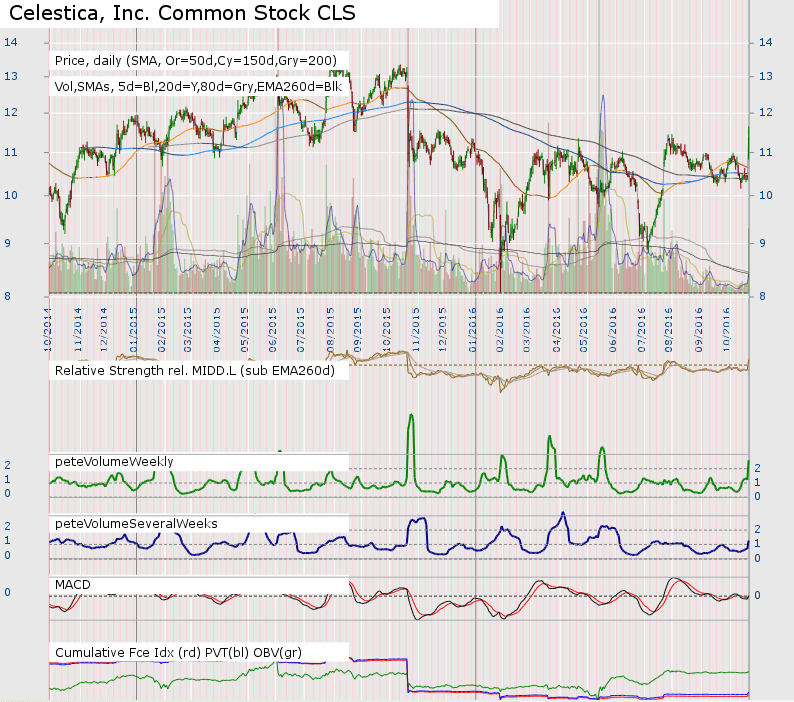Screen dimensions: 794x702
Task: Click the 03/2016 date axis label
Action: pyautogui.click(x=527, y=330)
